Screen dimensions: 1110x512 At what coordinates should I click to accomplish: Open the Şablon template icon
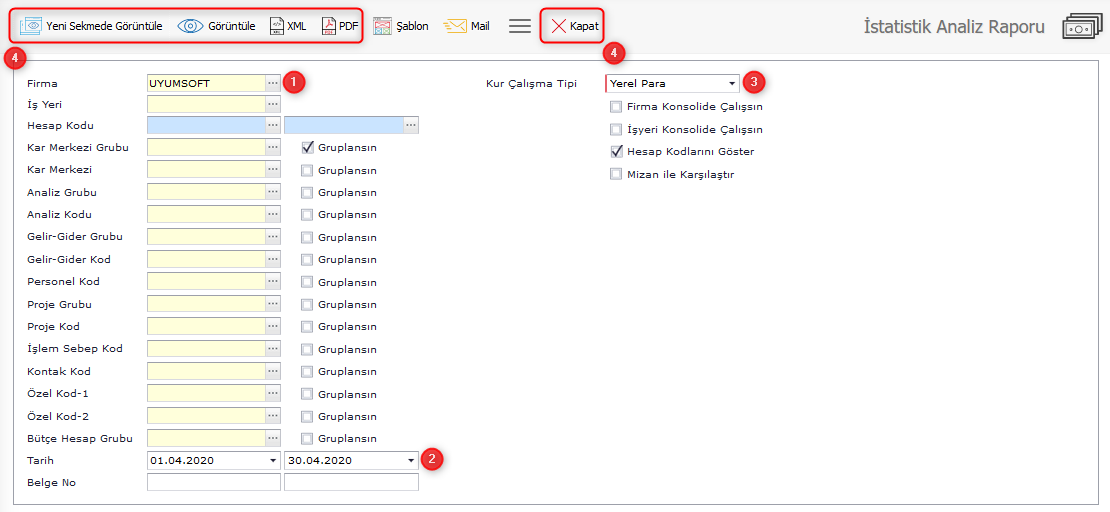[383, 26]
